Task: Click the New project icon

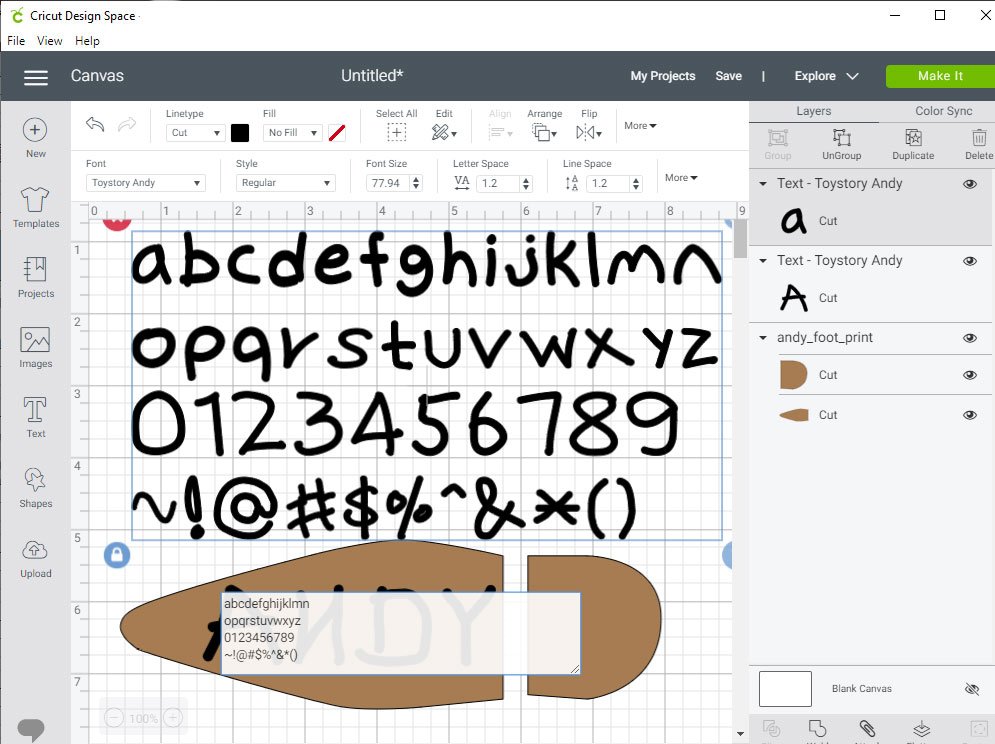Action: 35,130
